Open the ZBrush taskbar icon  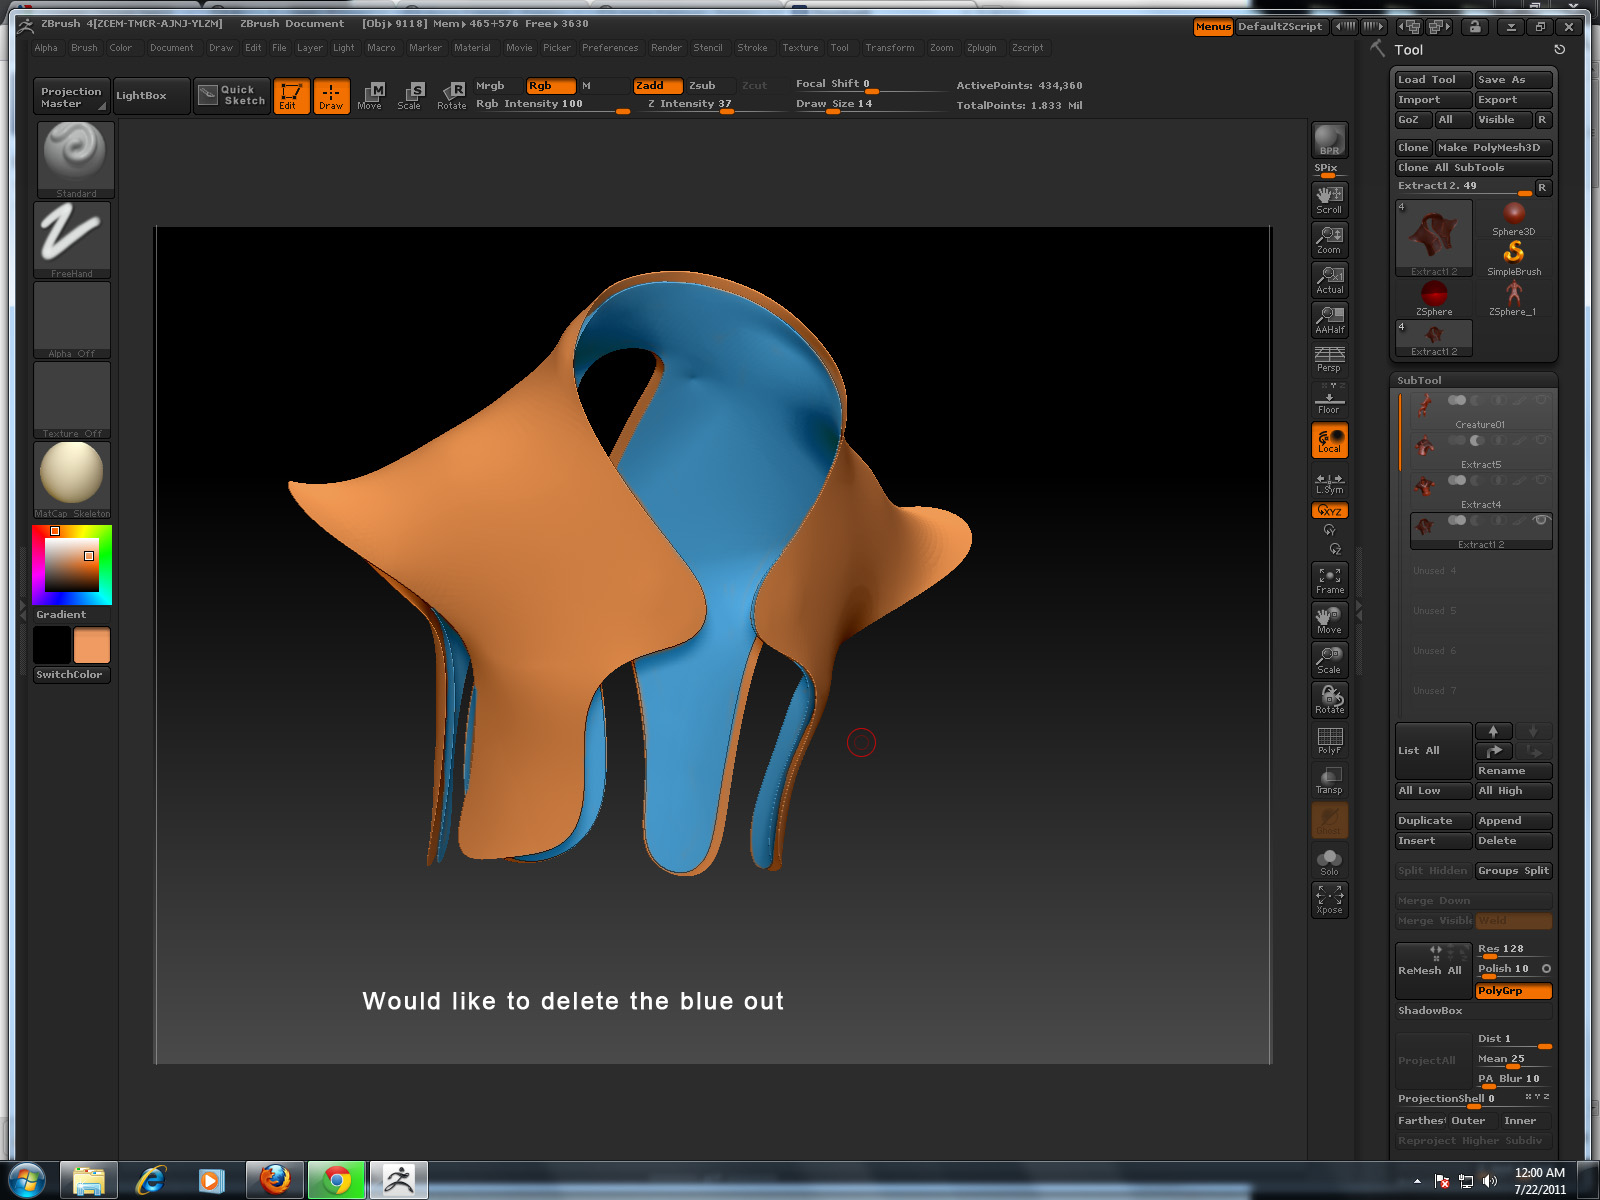pyautogui.click(x=399, y=1180)
